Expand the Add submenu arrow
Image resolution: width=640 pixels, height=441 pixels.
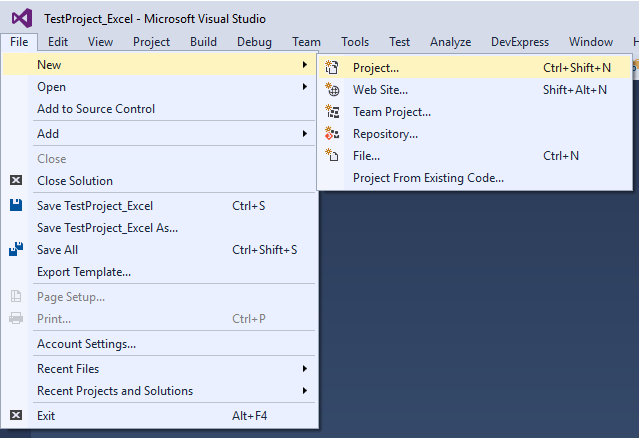point(305,134)
